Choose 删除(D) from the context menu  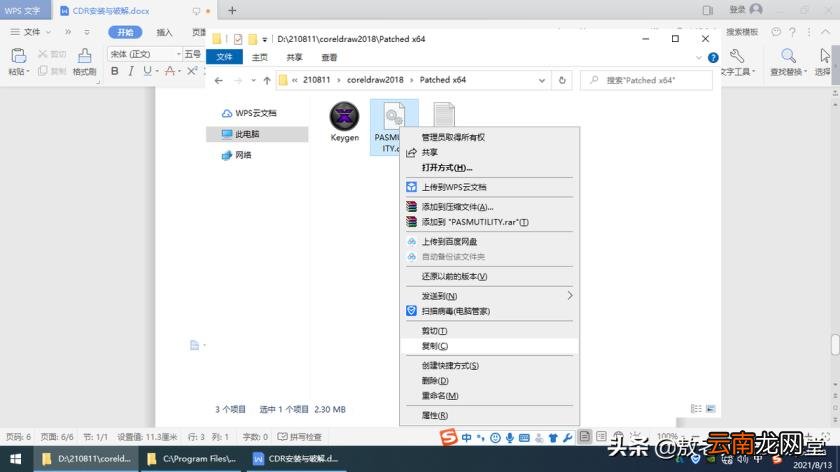tap(490, 380)
